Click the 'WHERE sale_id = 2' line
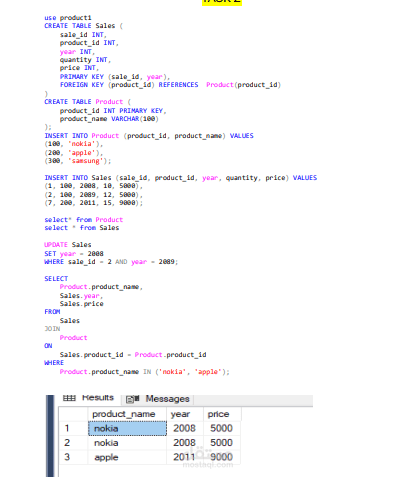This screenshot has height=479, width=416. point(111,262)
